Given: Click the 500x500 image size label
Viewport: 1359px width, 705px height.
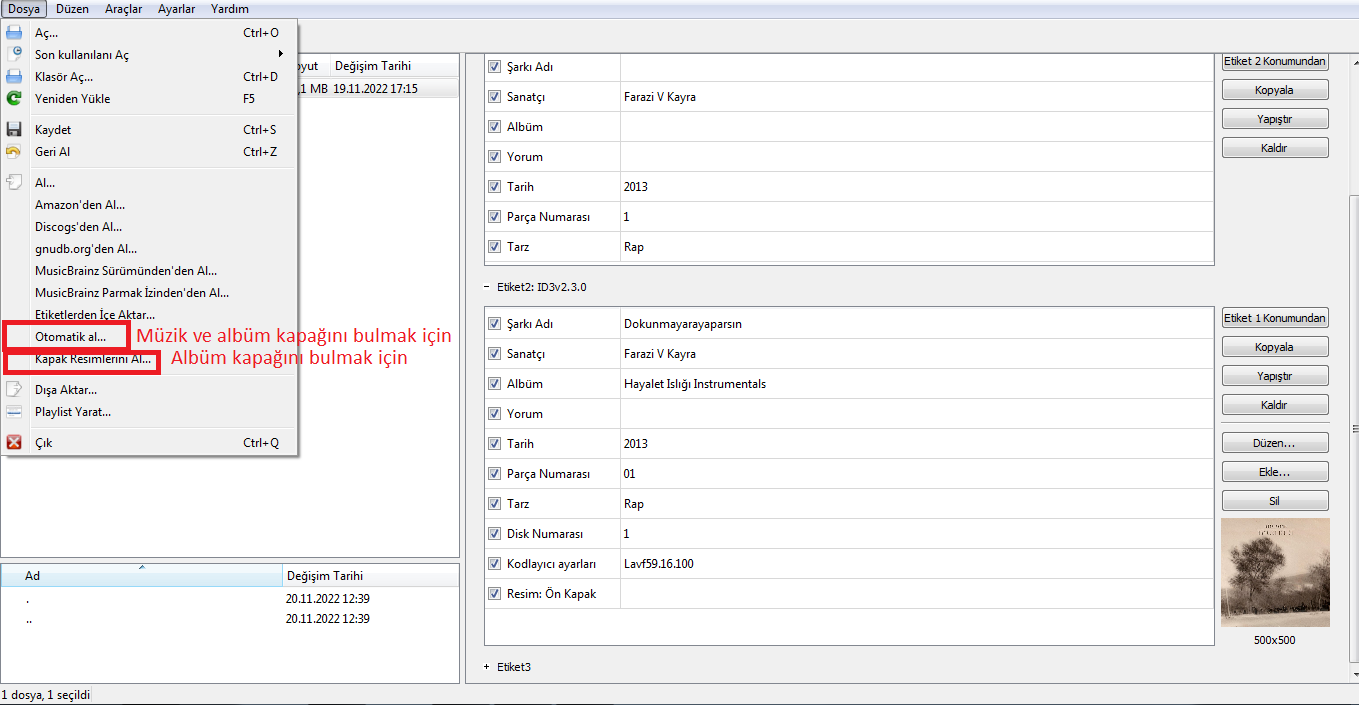Looking at the screenshot, I should 1275,640.
